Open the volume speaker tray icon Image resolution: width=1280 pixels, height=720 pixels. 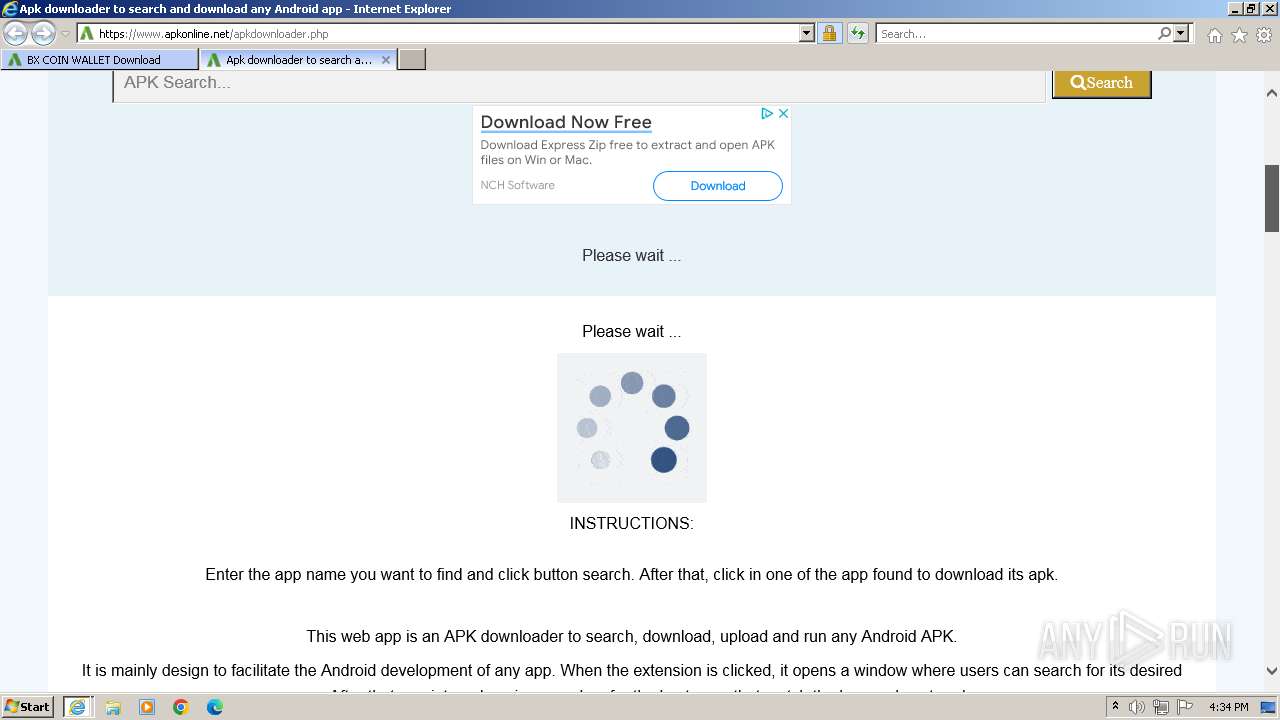[1137, 707]
